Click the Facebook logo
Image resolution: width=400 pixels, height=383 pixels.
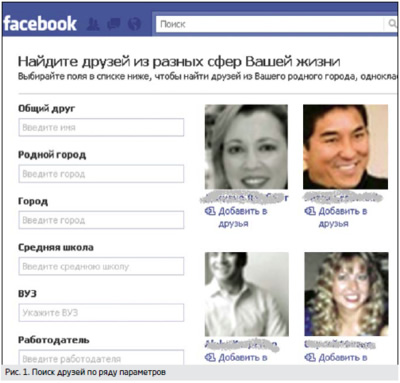coord(40,24)
